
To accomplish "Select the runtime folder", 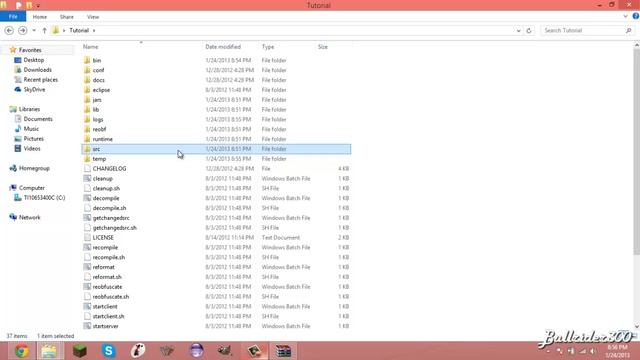I will pyautogui.click(x=216, y=139).
